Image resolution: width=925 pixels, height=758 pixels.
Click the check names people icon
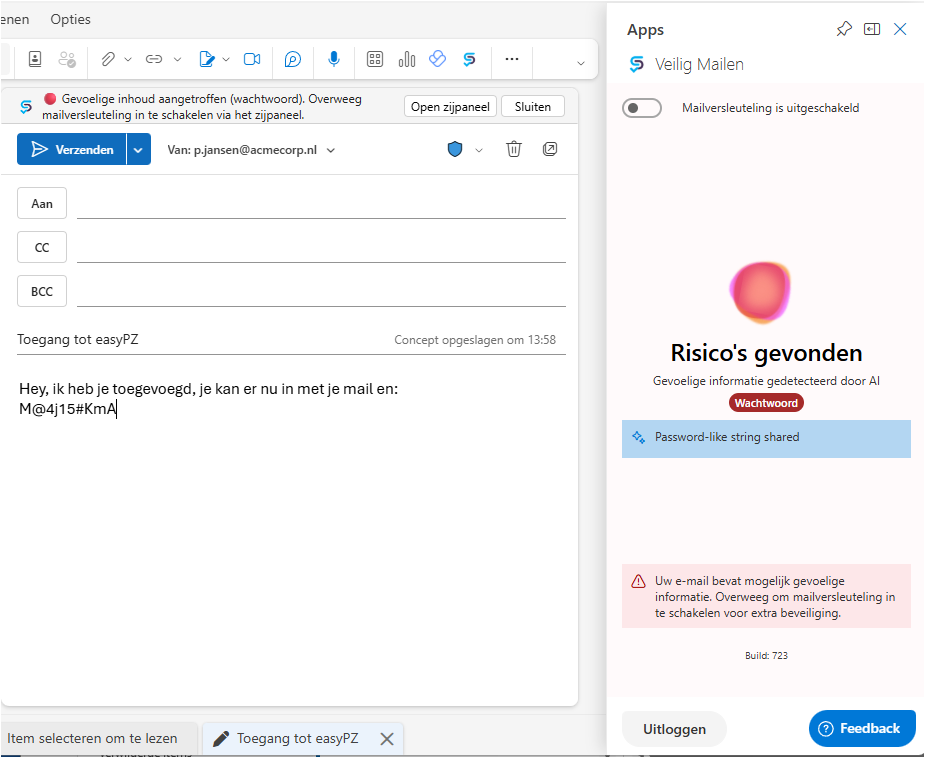[x=67, y=59]
